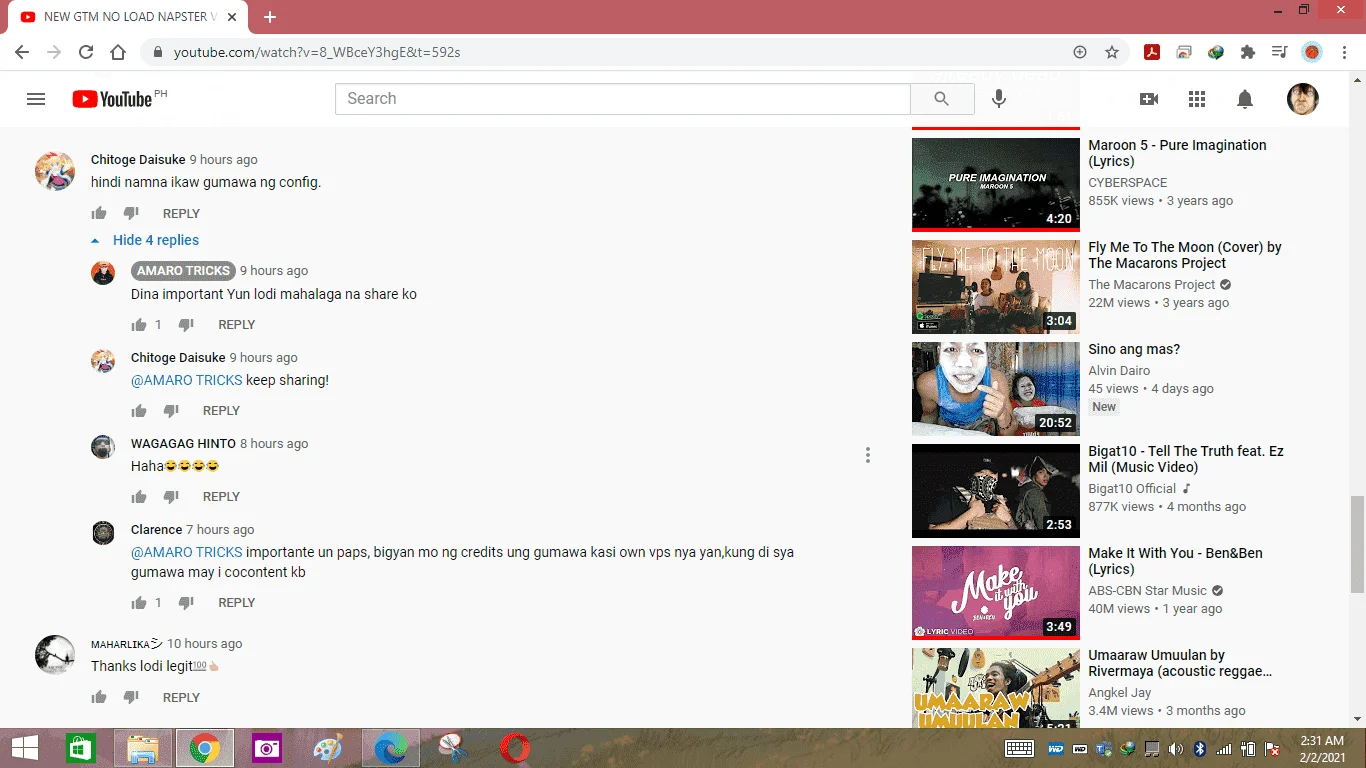This screenshot has height=768, width=1366.
Task: Reply to the 'keep sharing!' comment
Action: tap(221, 411)
